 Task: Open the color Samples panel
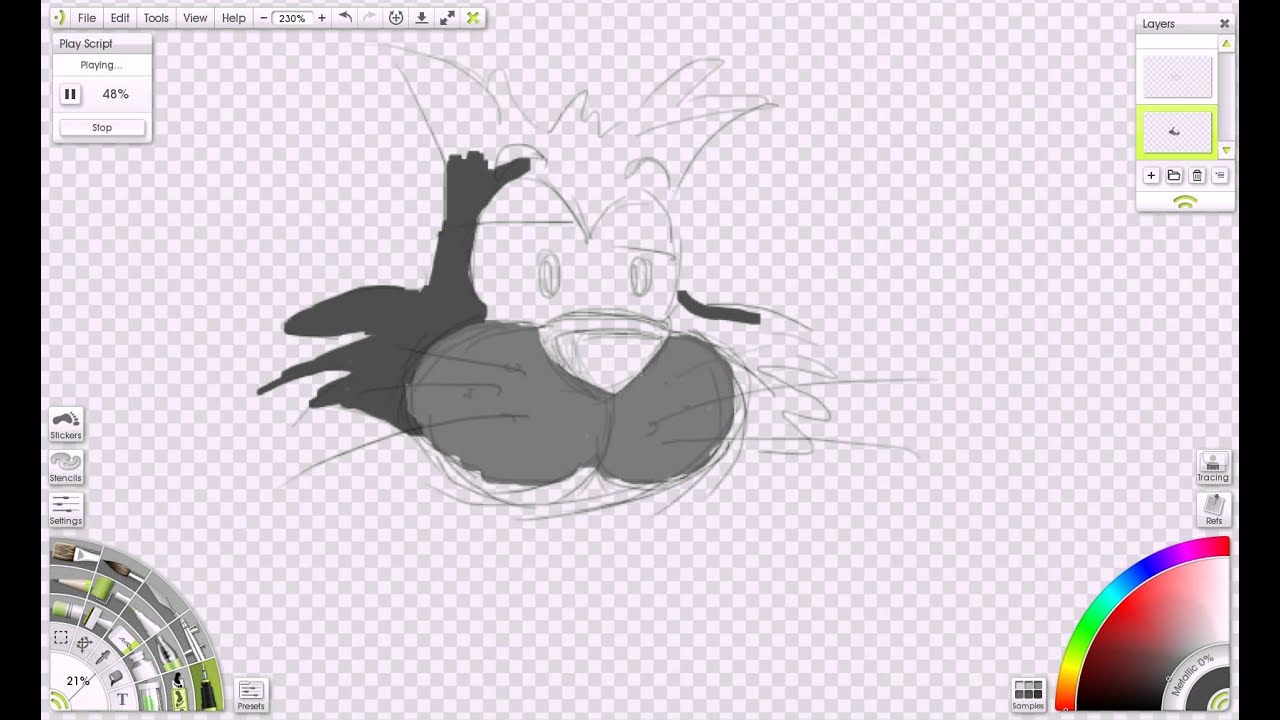1028,695
